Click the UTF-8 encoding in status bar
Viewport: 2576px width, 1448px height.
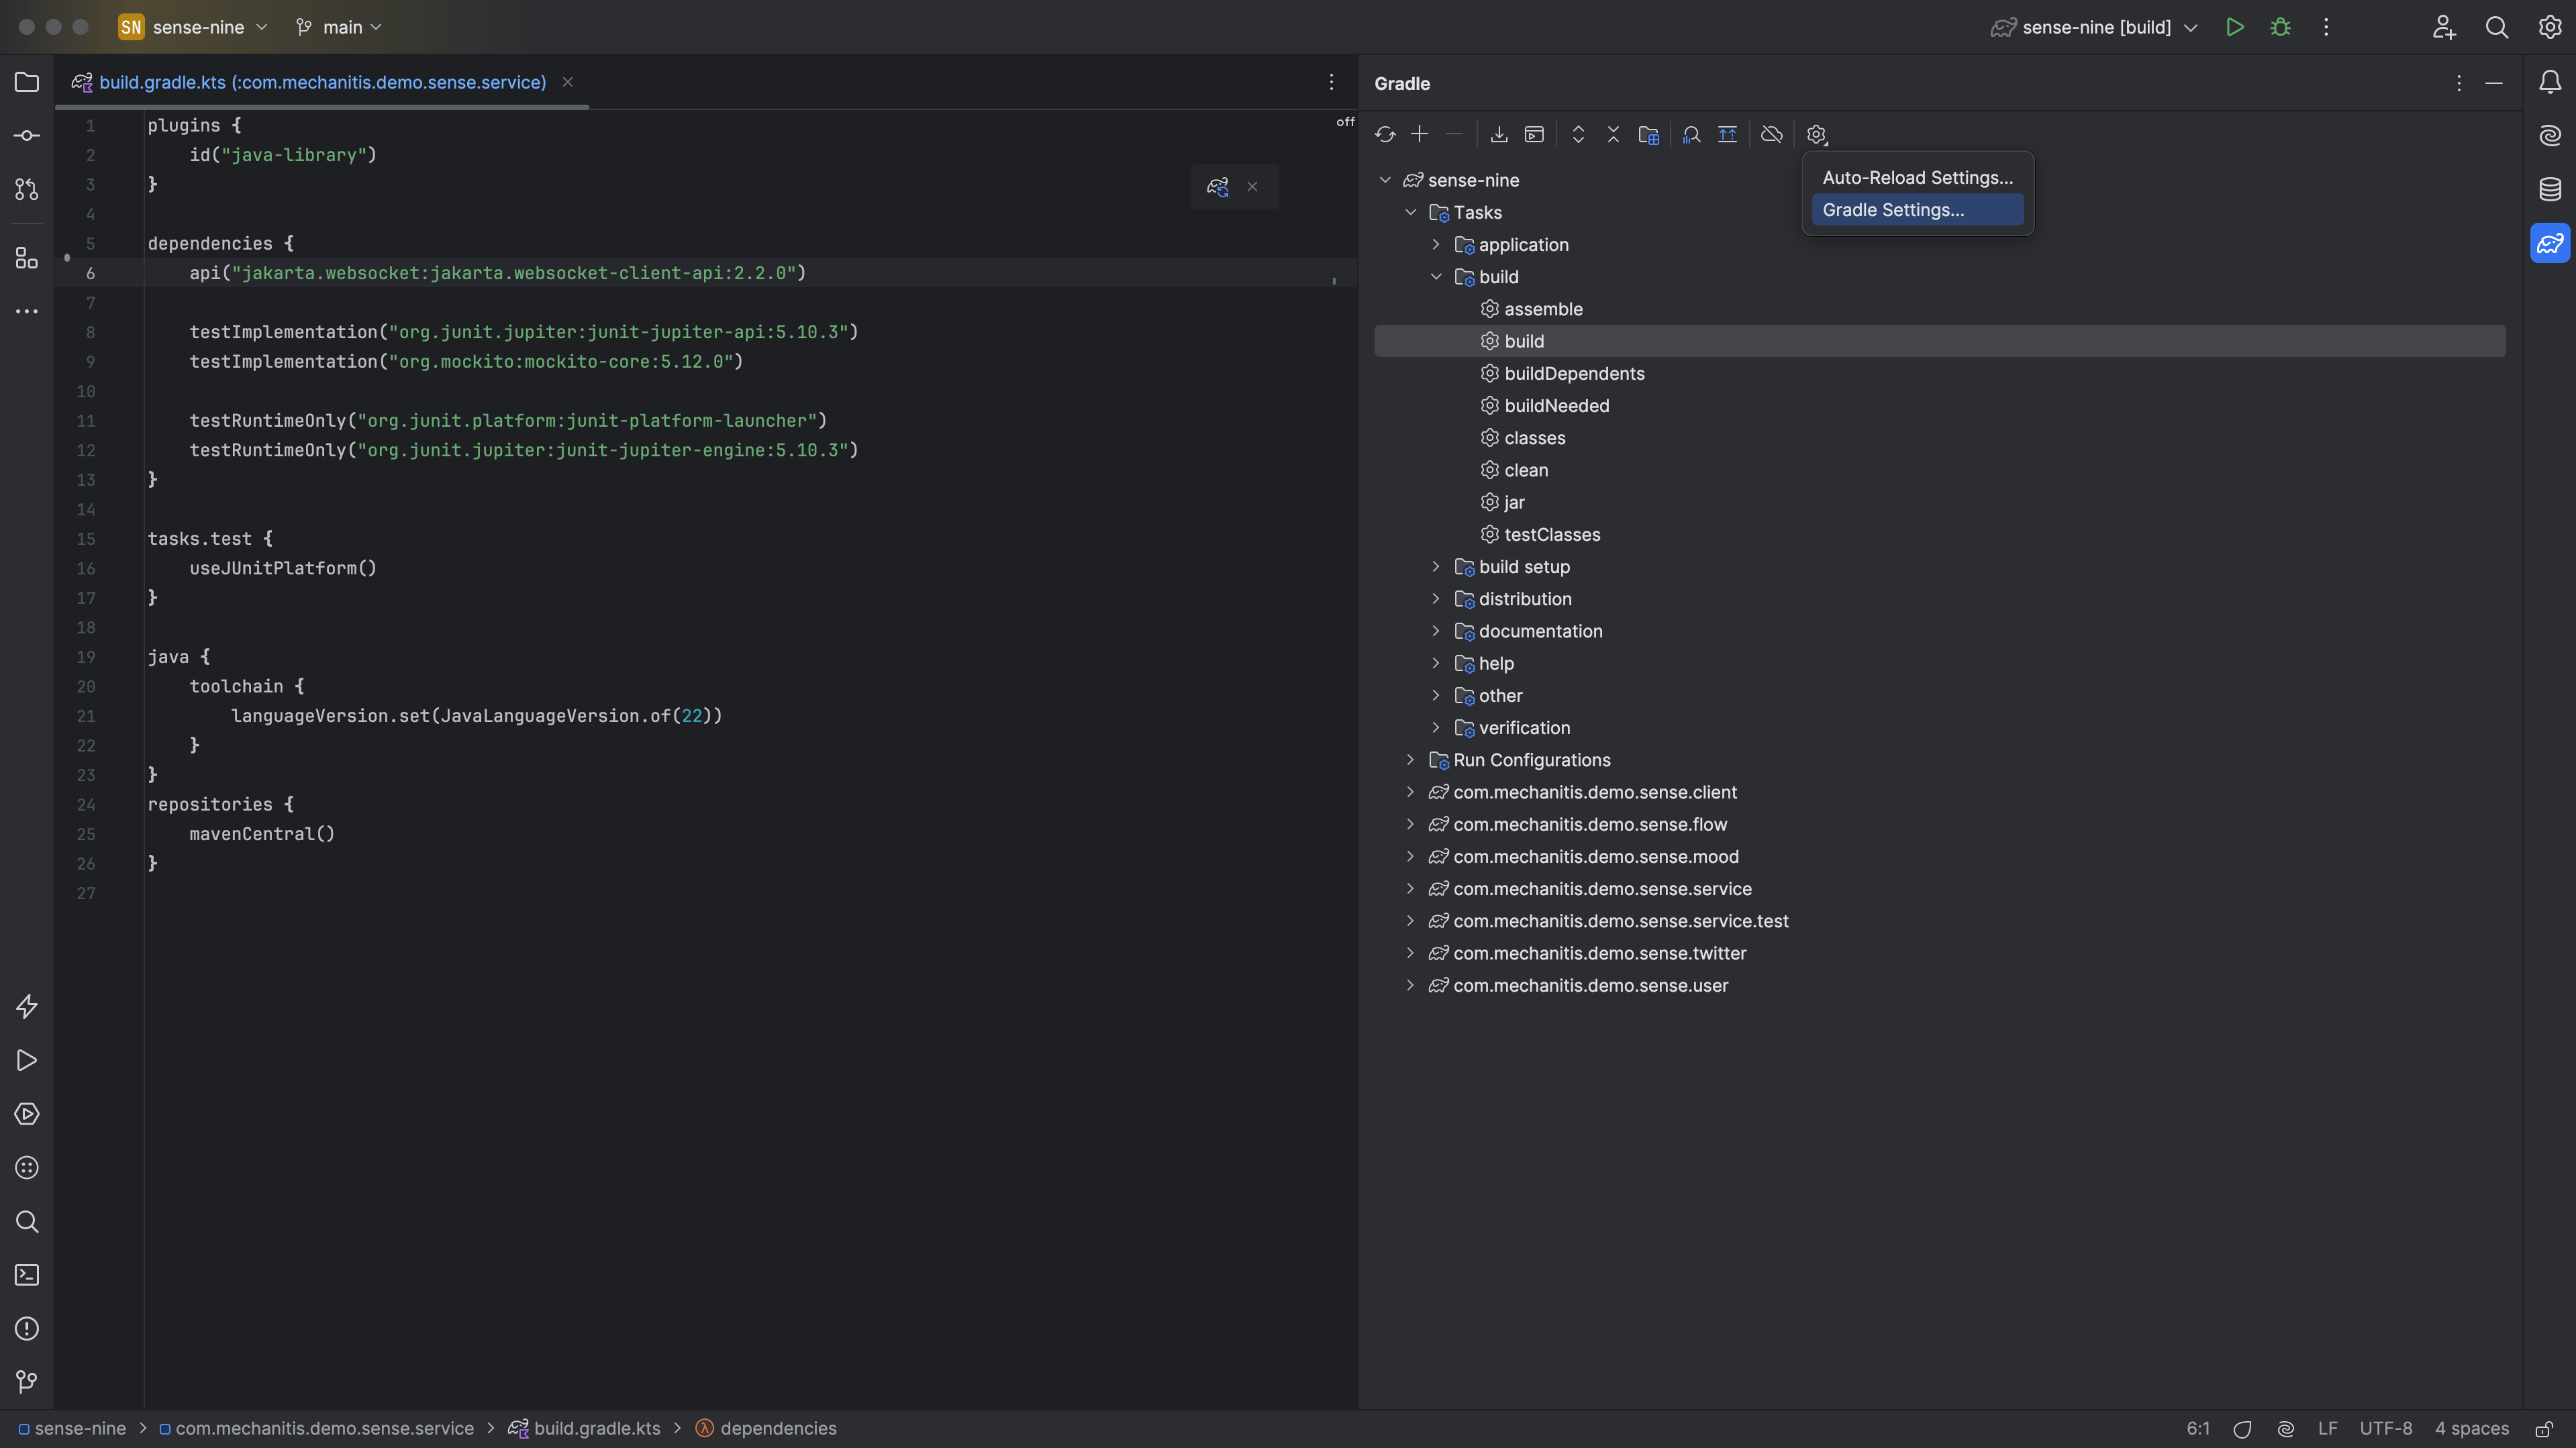(x=2385, y=1429)
